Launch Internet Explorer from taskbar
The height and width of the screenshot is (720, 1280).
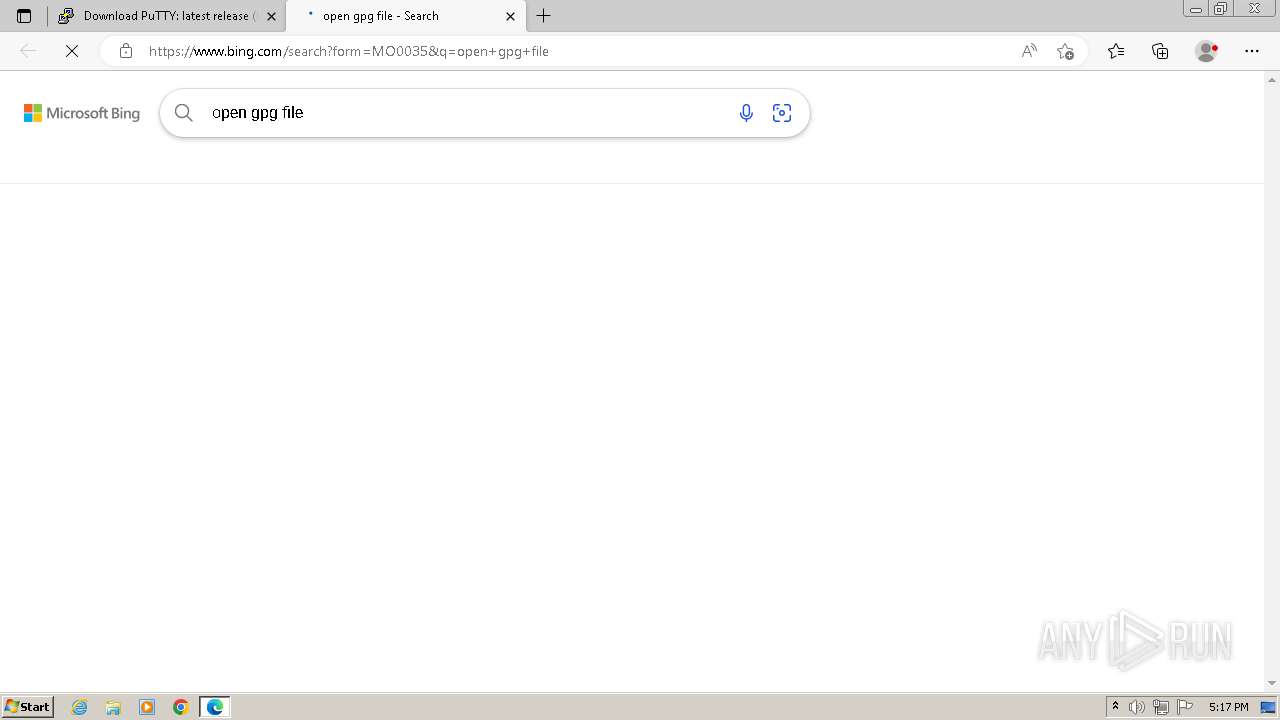click(x=80, y=707)
